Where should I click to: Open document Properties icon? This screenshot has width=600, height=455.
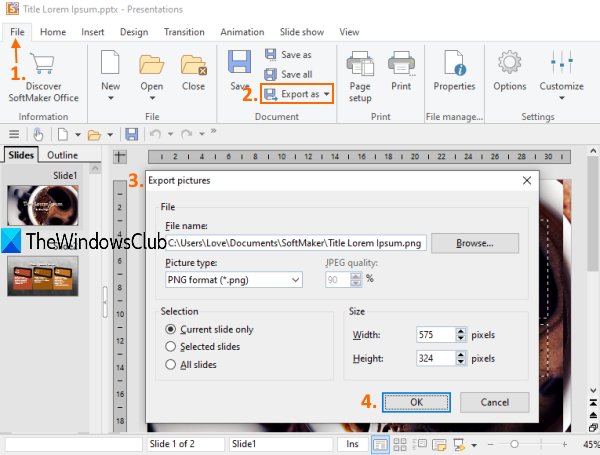pos(454,63)
